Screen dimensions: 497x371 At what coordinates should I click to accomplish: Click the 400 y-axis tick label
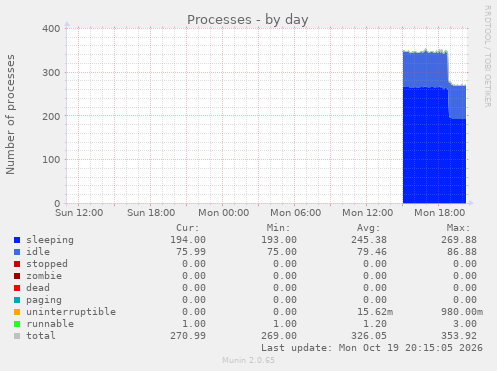[x=51, y=29]
